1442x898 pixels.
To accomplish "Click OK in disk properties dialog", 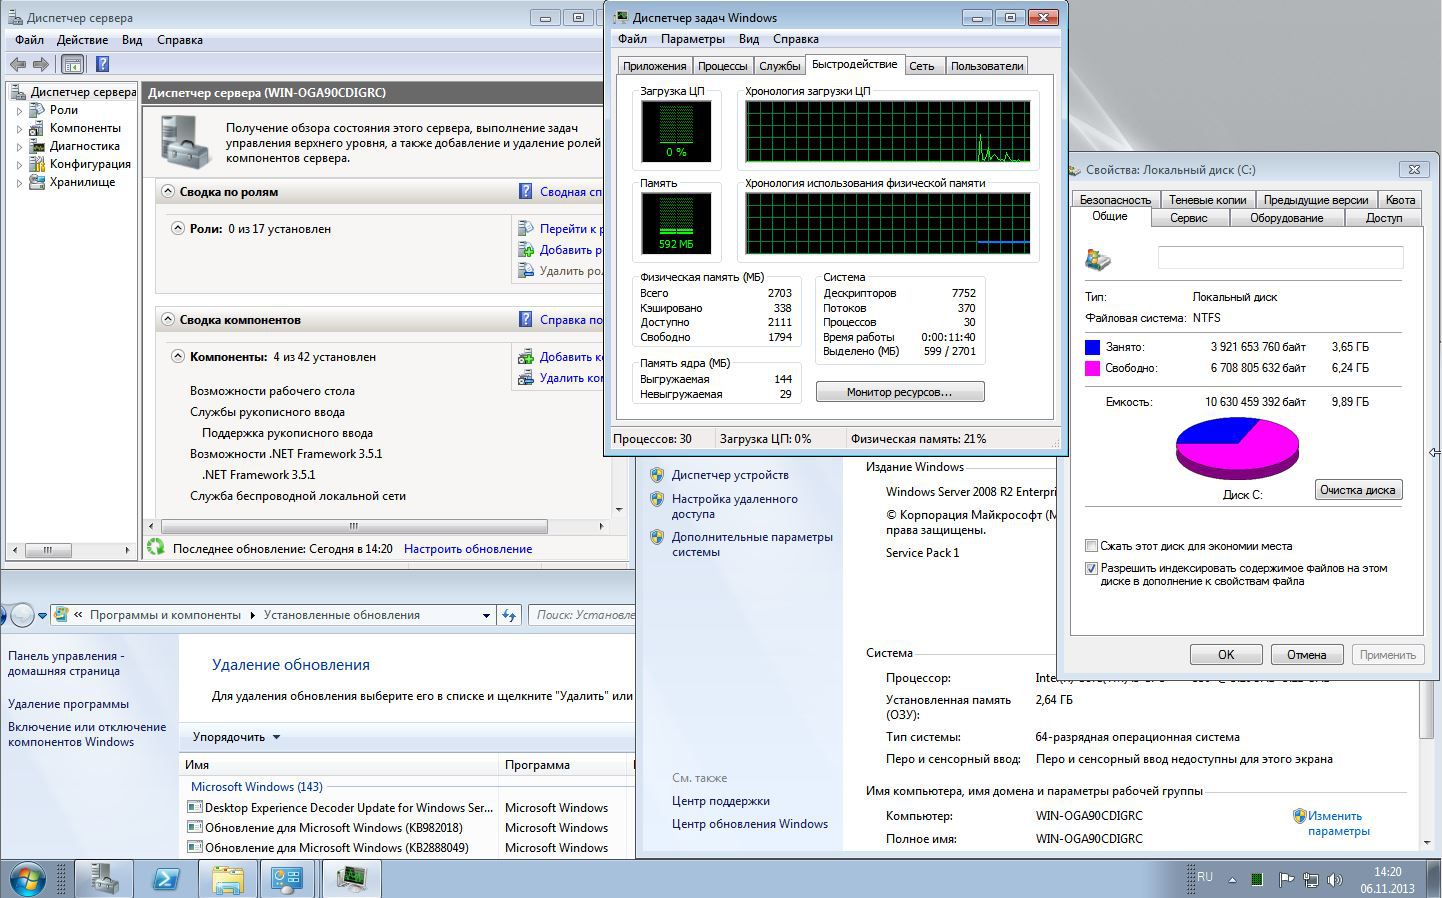I will click(1226, 655).
